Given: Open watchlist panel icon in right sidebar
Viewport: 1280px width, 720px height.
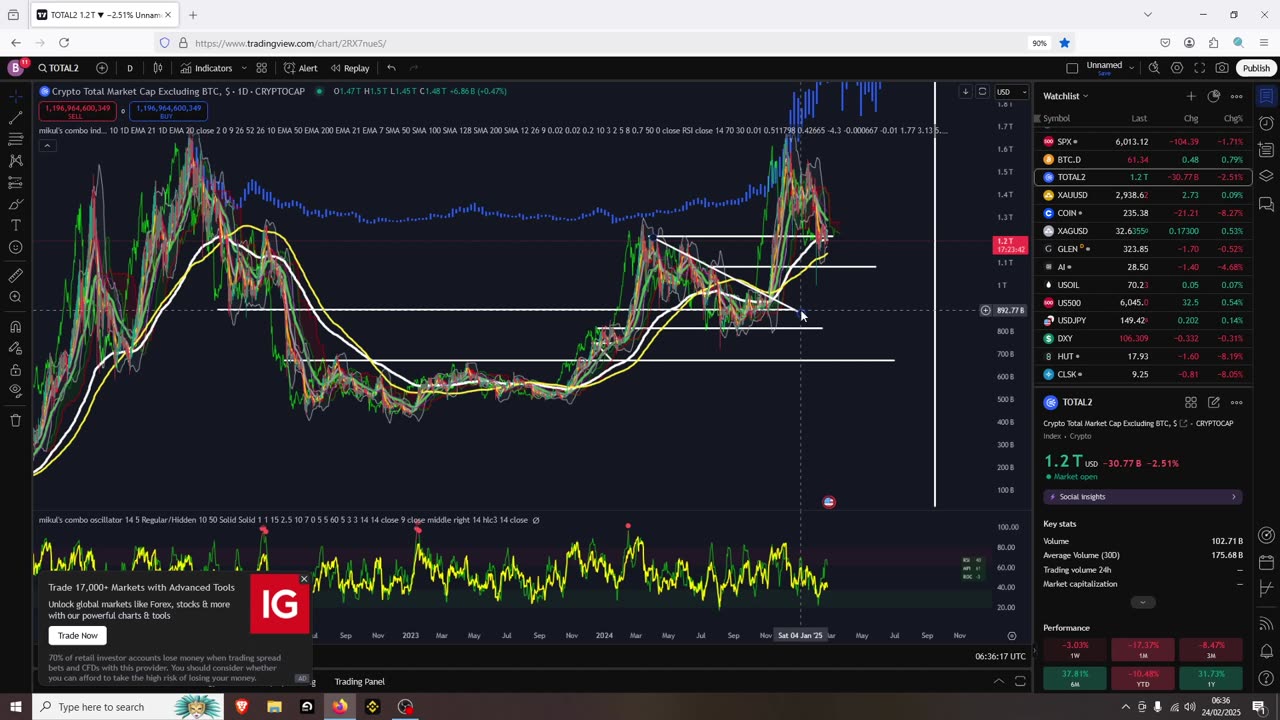Looking at the screenshot, I should pos(1266,97).
